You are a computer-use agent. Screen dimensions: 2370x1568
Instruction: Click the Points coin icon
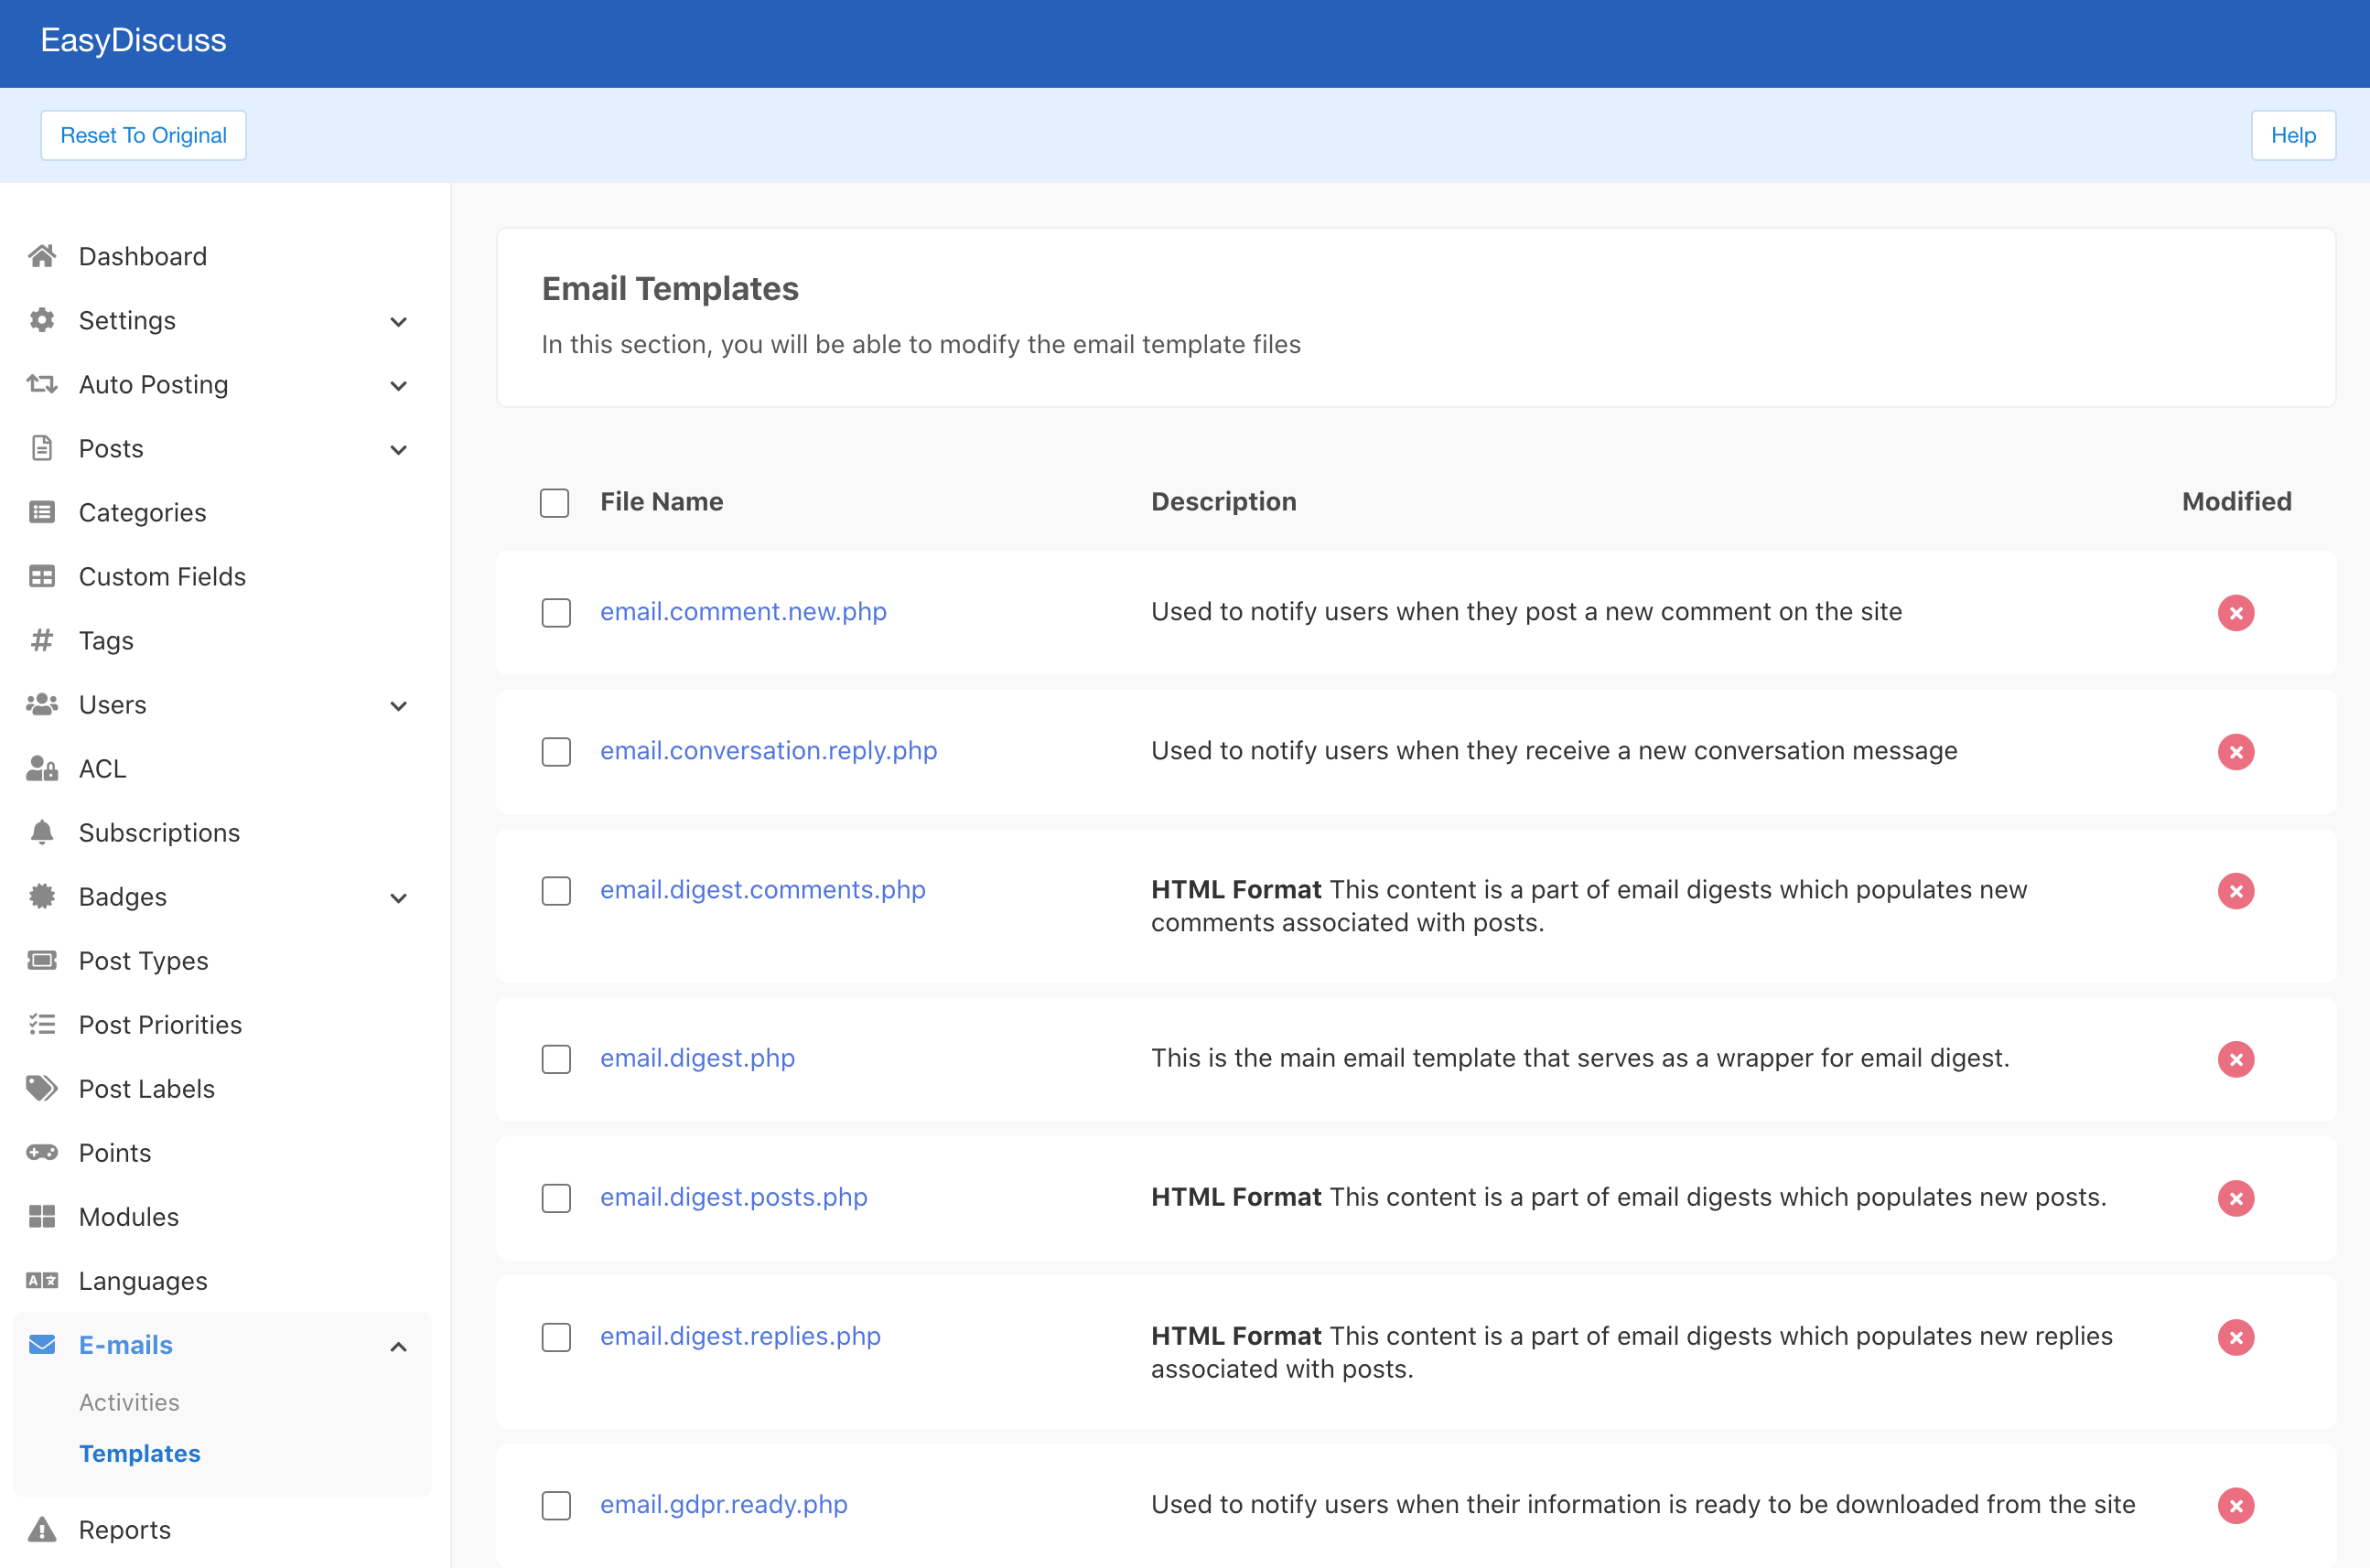41,1152
